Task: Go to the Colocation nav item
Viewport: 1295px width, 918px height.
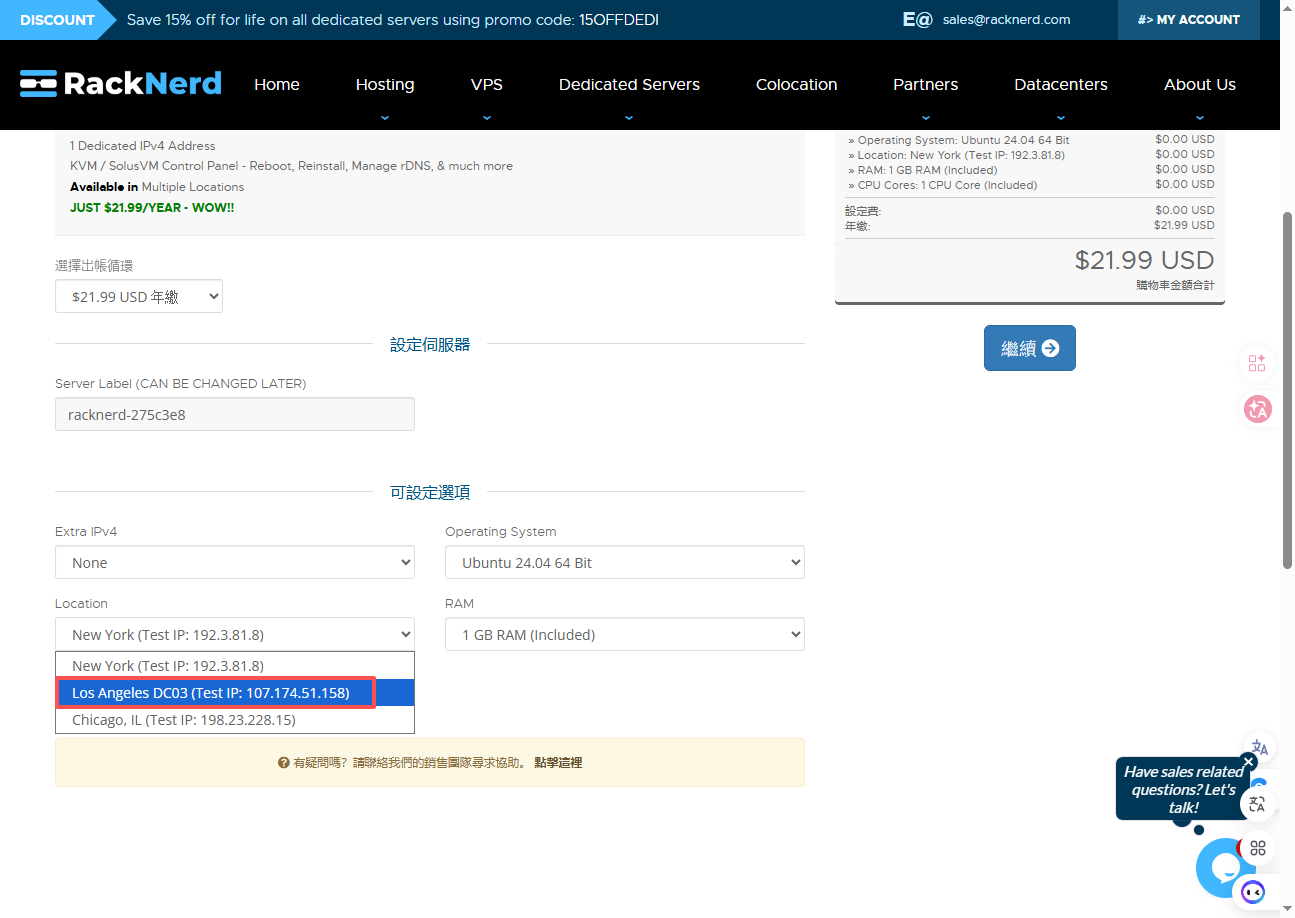Action: tap(797, 85)
